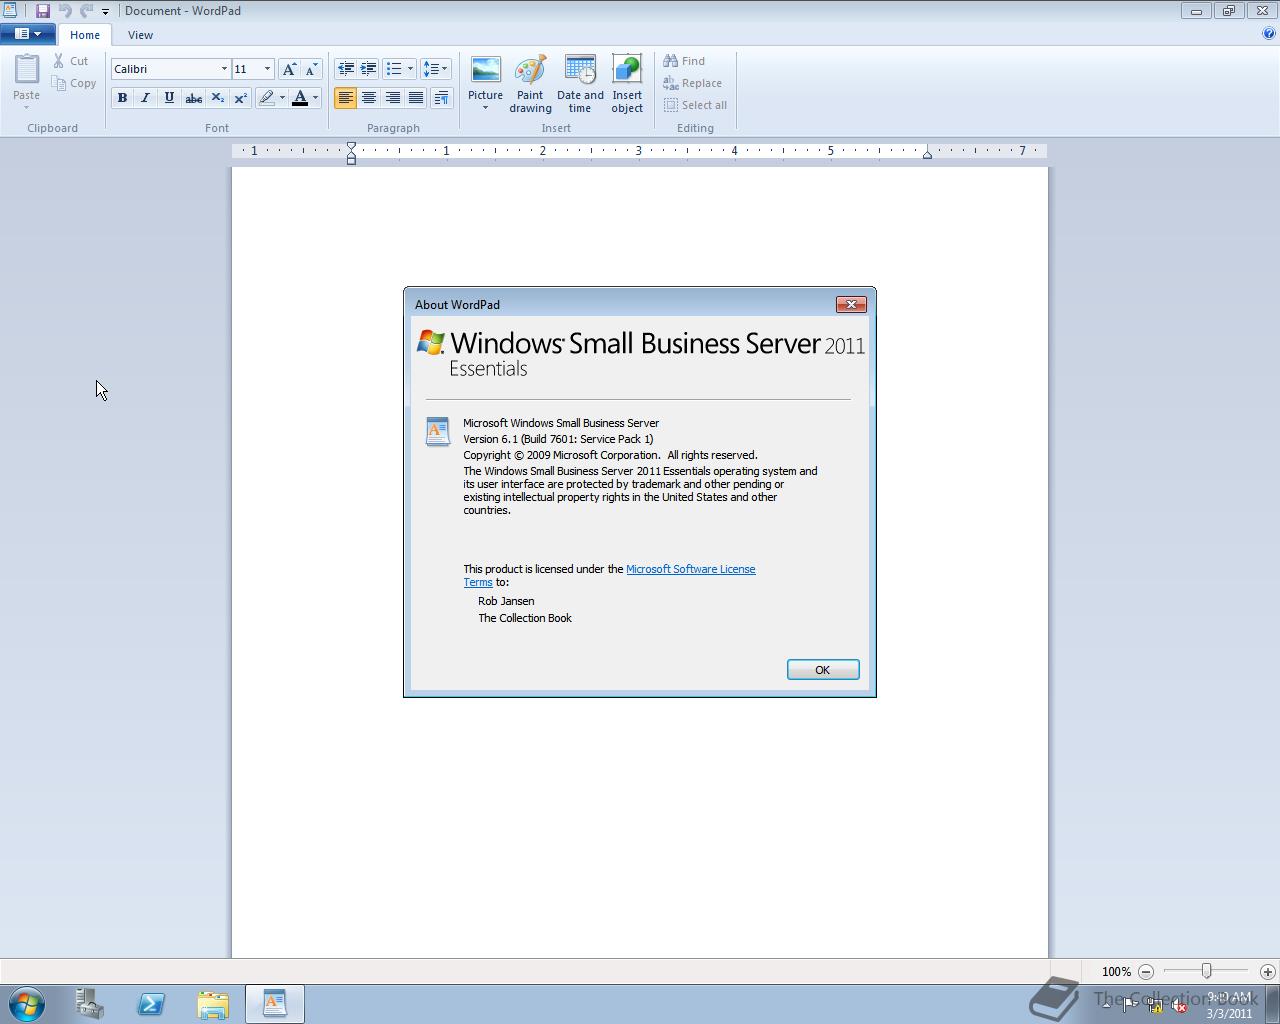Click the first-line indent marker on ruler

[x=351, y=147]
